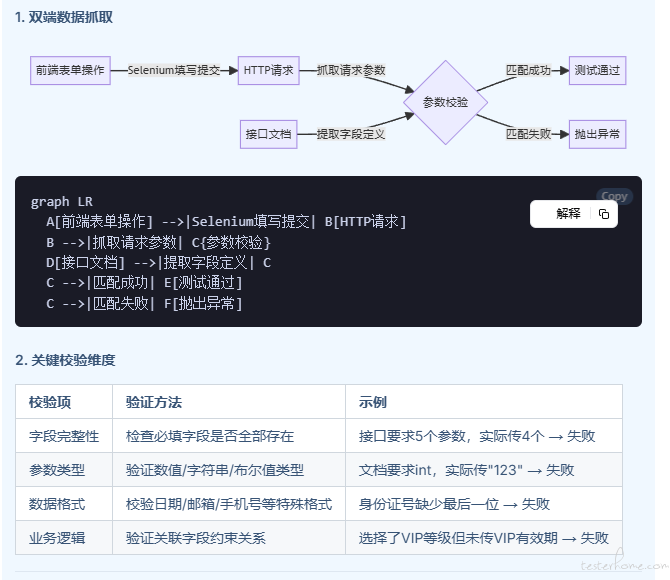670x580 pixels.
Task: Click the 数据格式 table cell
Action: tap(64, 504)
